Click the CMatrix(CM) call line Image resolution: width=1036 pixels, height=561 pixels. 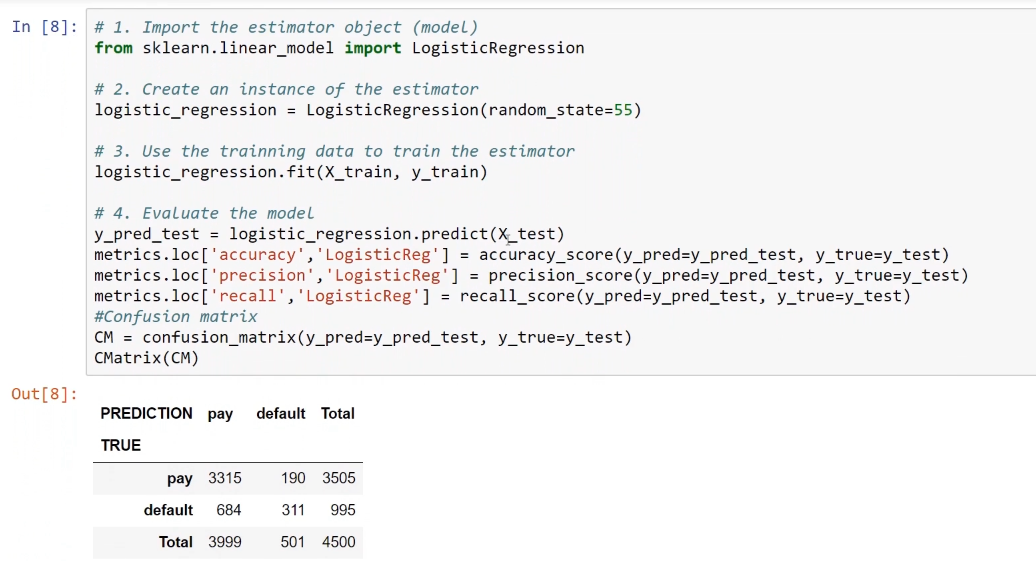146,358
